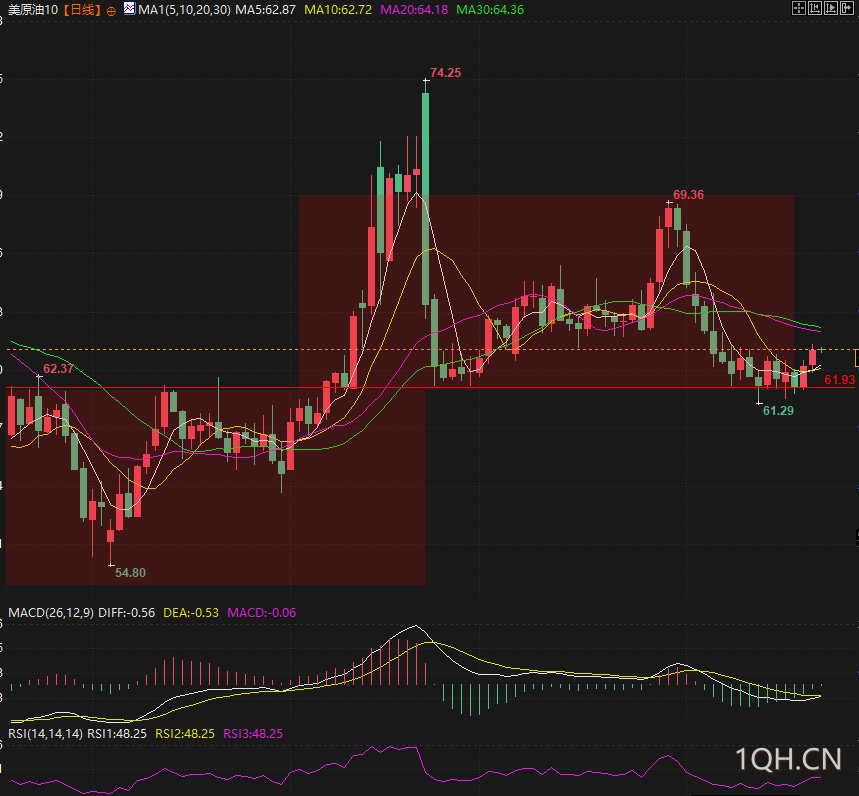
Task: Click the MACD(26,12,9) indicator title
Action: point(51,612)
